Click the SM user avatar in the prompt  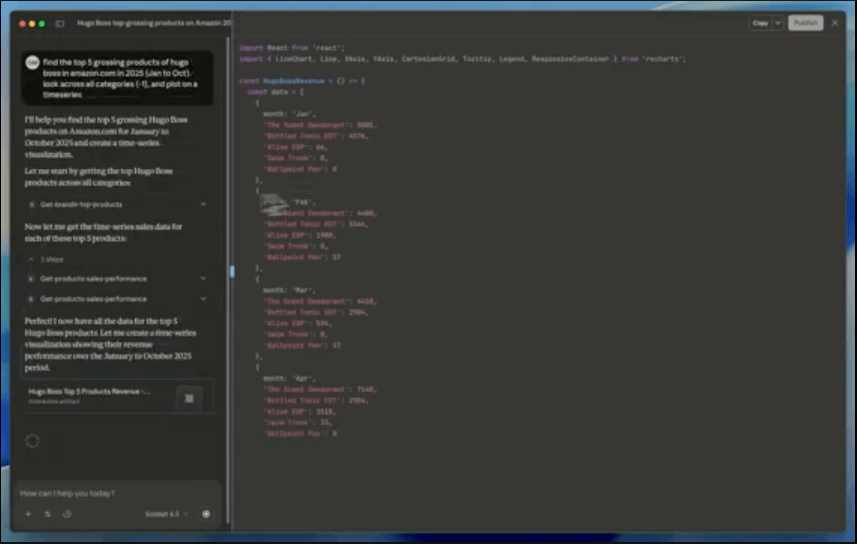(32, 62)
